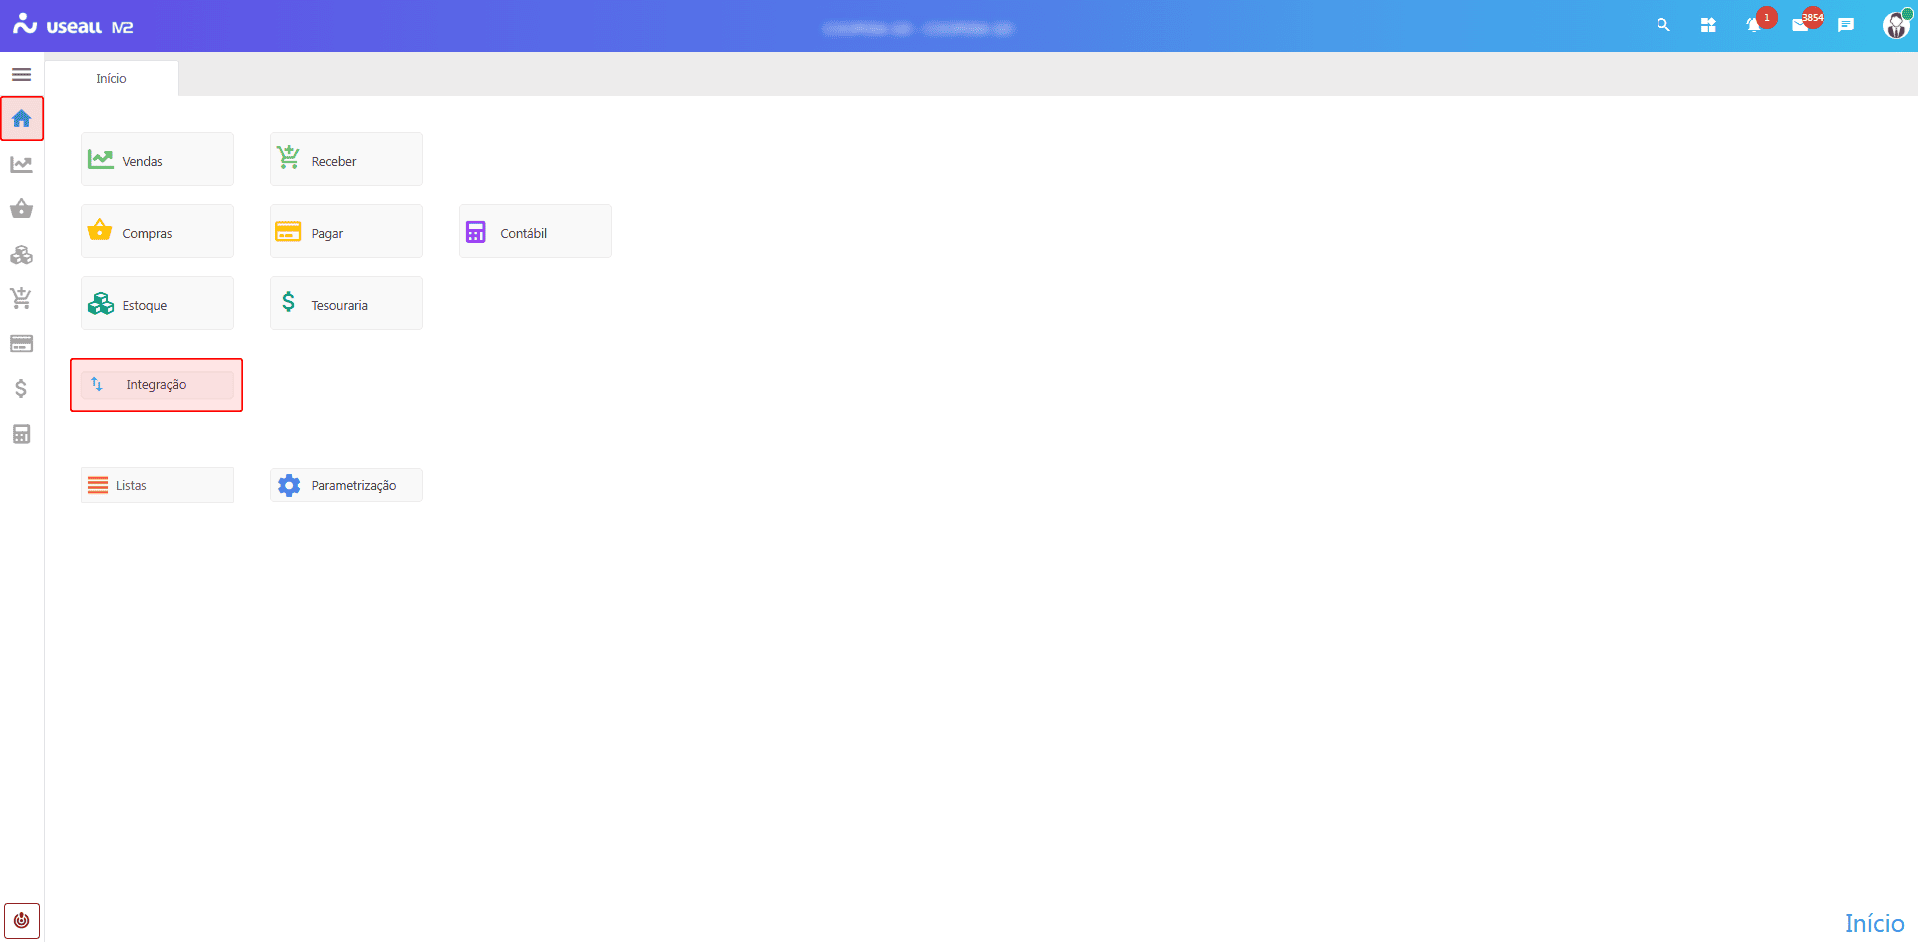This screenshot has width=1918, height=942.
Task: Open the stock boxes sidebar icon
Action: point(21,255)
